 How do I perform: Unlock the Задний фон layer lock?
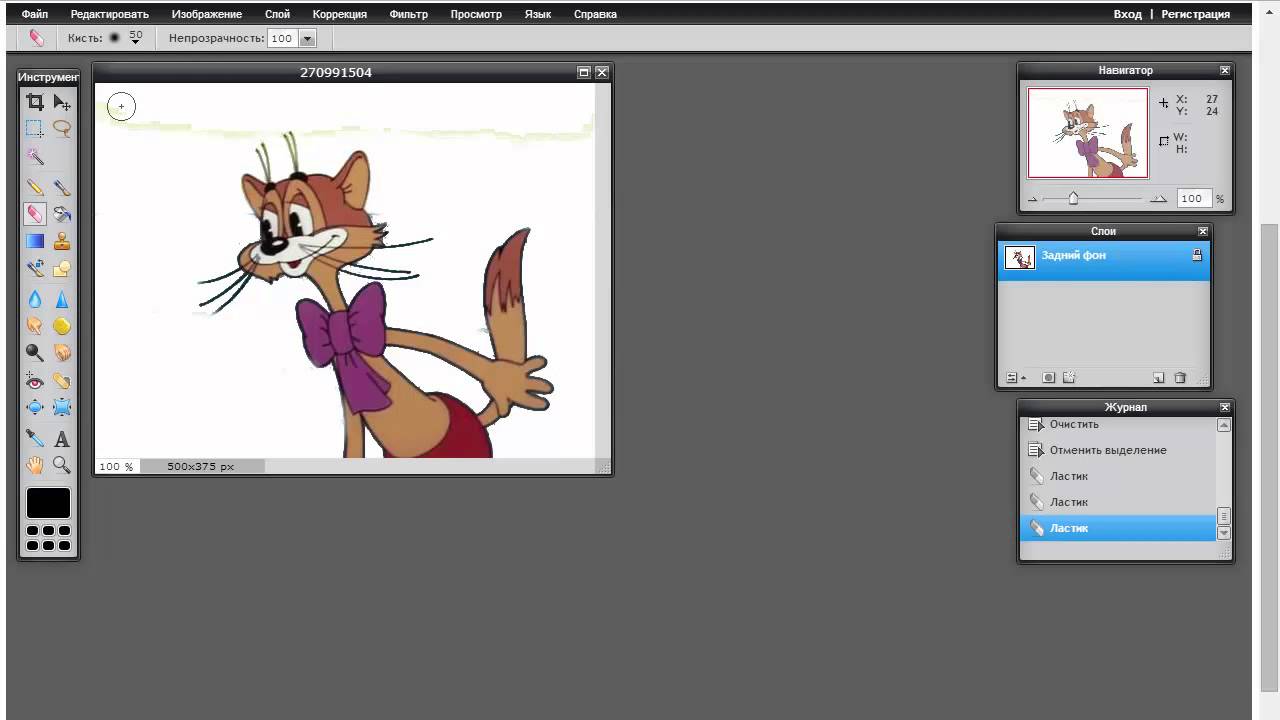[x=1196, y=256]
